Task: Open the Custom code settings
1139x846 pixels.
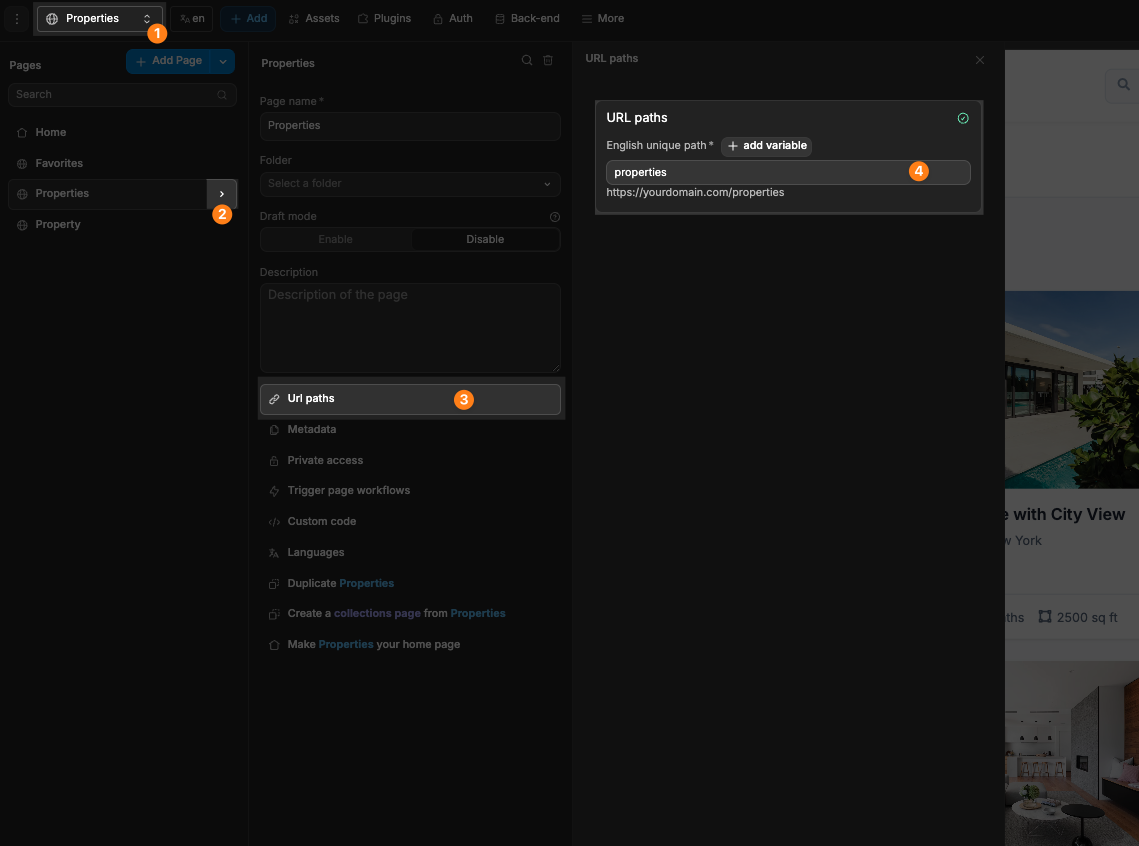Action: click(322, 521)
